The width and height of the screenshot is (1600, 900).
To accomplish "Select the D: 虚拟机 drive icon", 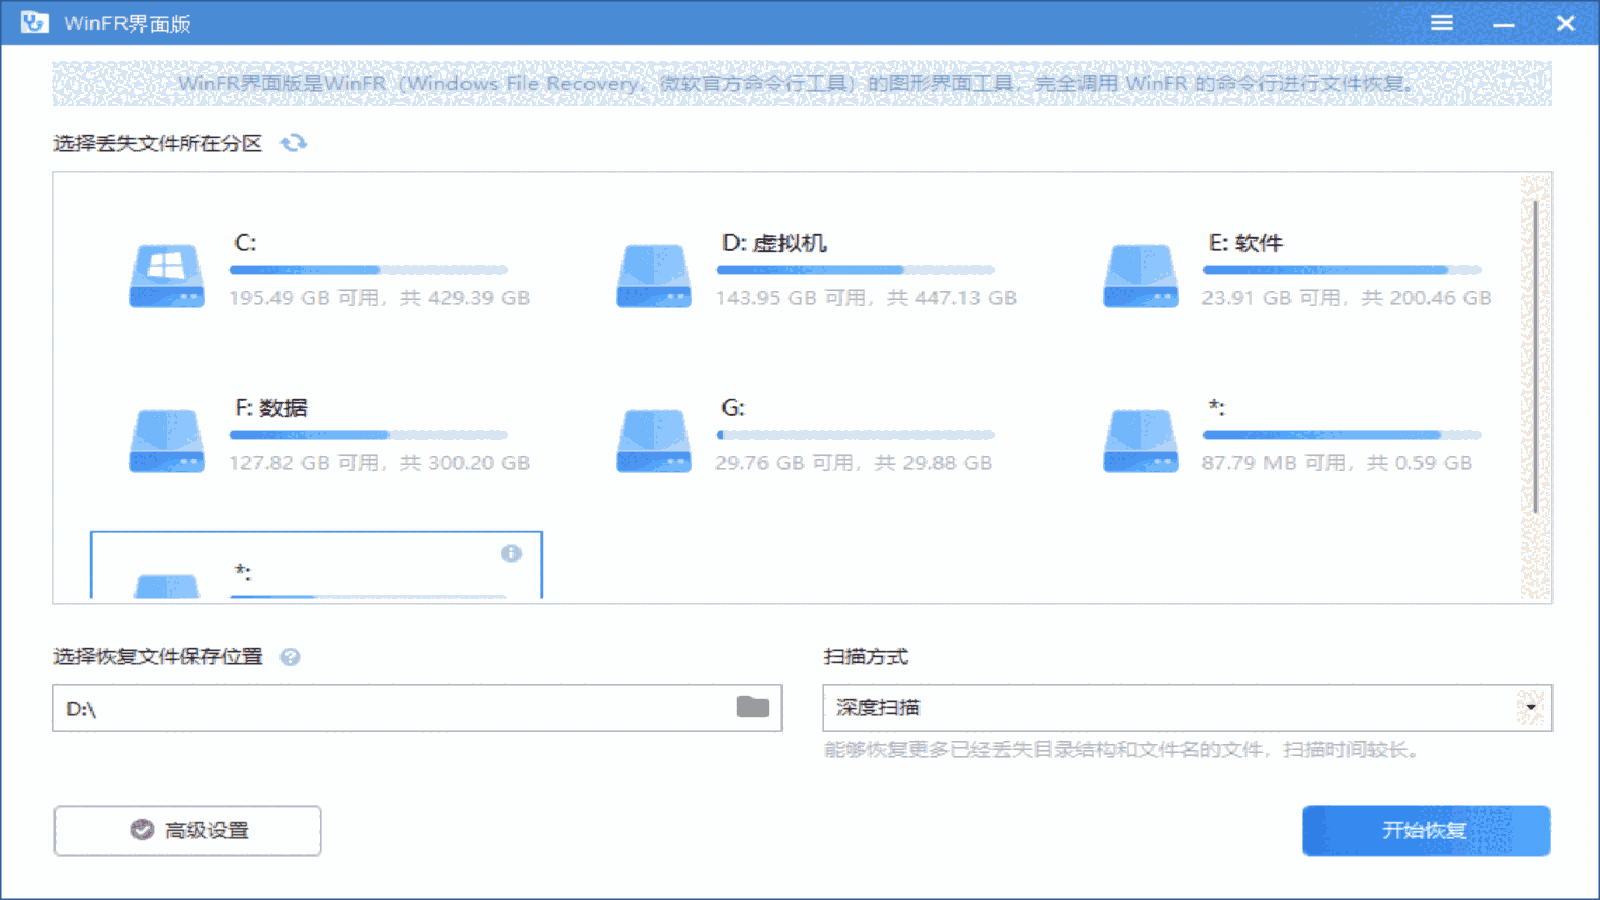I will [x=653, y=275].
